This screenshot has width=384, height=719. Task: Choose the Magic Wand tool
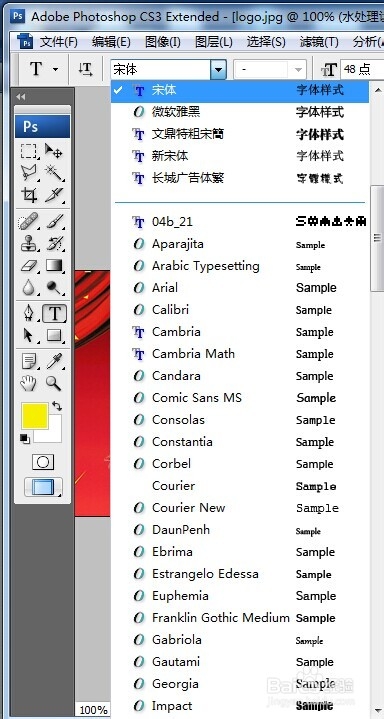pyautogui.click(x=54, y=173)
